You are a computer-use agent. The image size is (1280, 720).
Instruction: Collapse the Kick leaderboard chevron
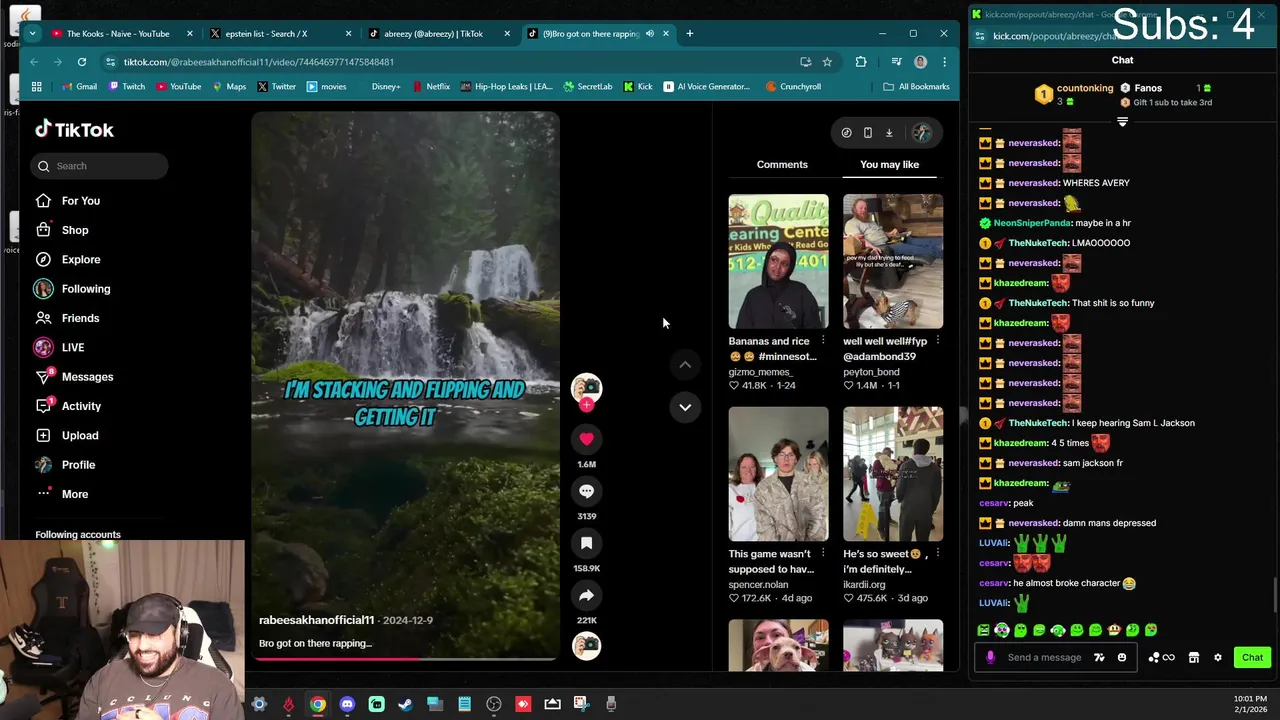pos(1122,122)
